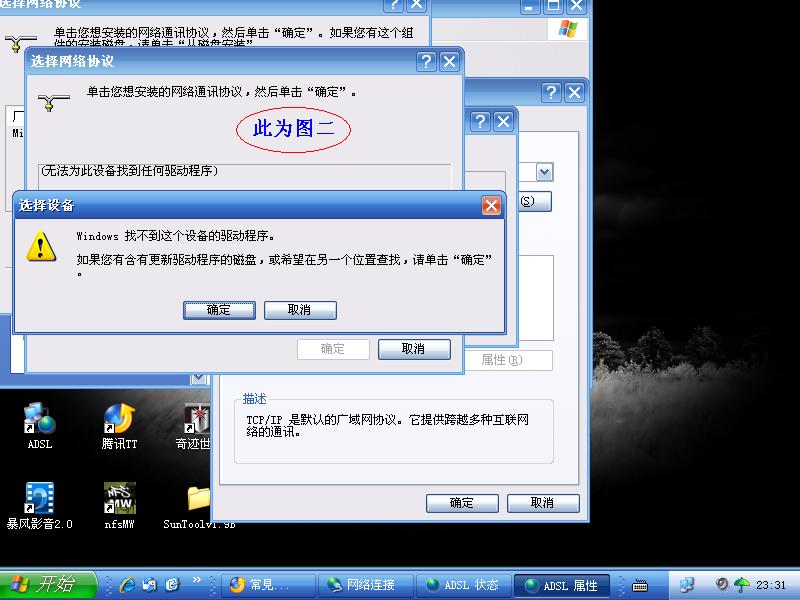Click the TCP/IP description text under 描述
Screen dimensions: 800x600
point(388,426)
